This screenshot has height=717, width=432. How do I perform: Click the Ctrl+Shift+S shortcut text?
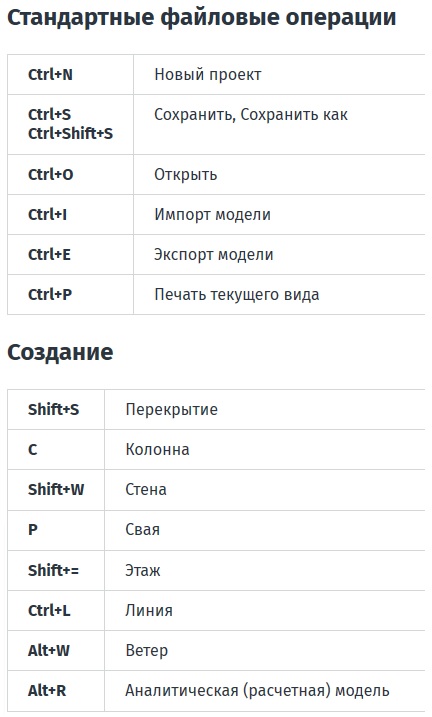[x=70, y=134]
